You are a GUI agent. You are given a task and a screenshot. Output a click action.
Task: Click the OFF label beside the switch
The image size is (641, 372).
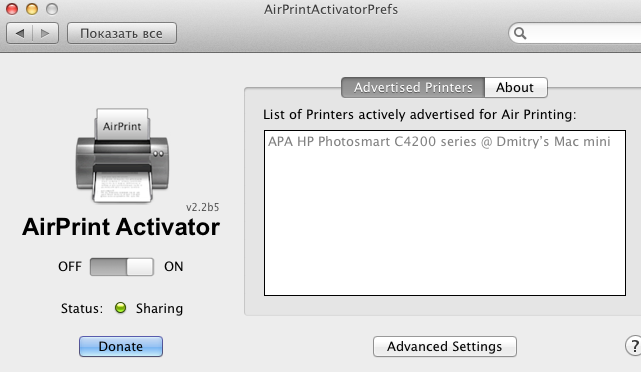pos(70,267)
